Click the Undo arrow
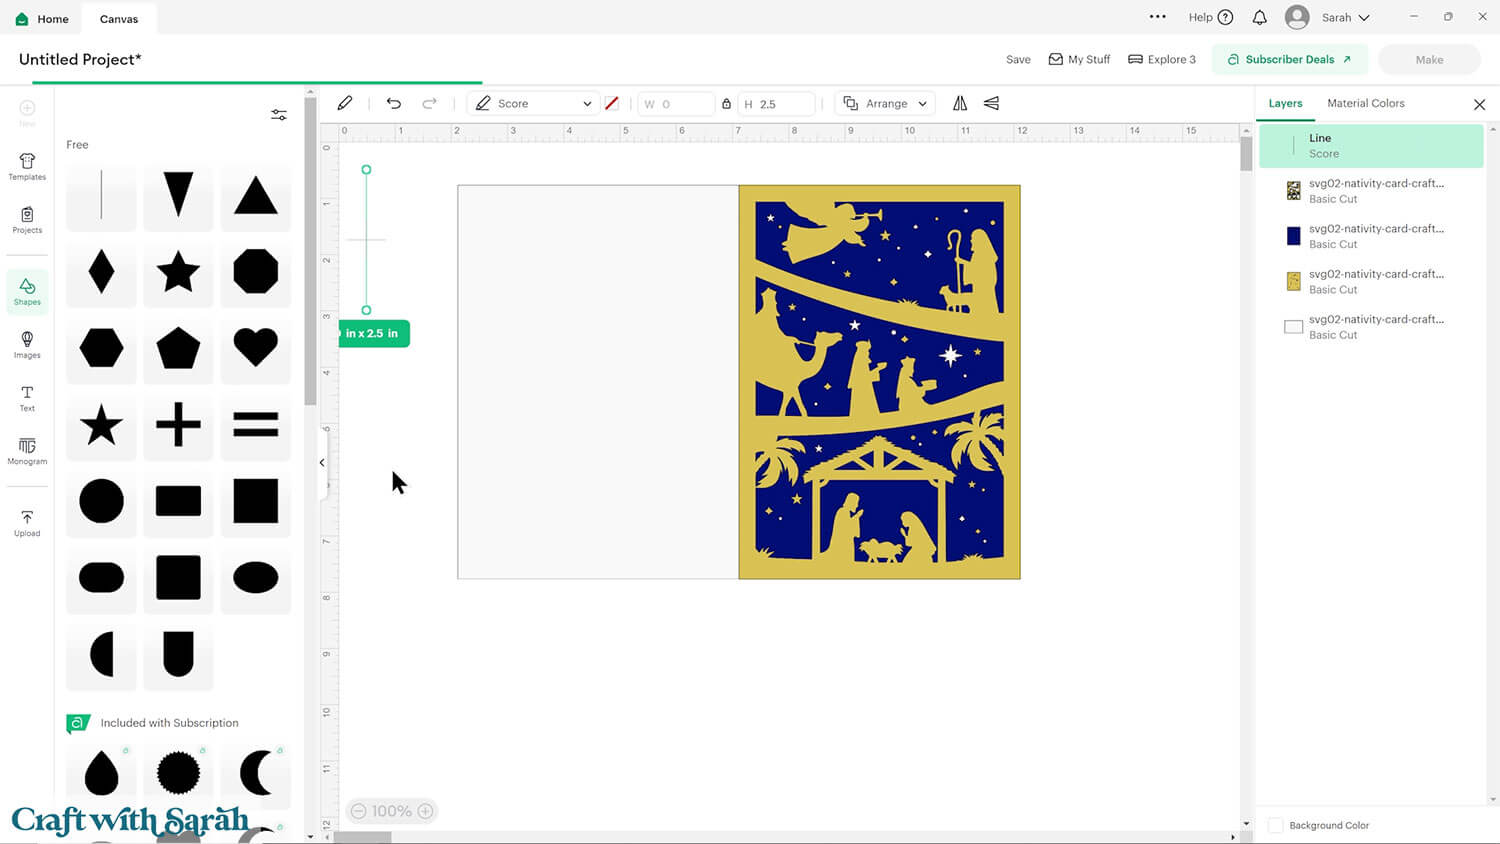 point(393,103)
